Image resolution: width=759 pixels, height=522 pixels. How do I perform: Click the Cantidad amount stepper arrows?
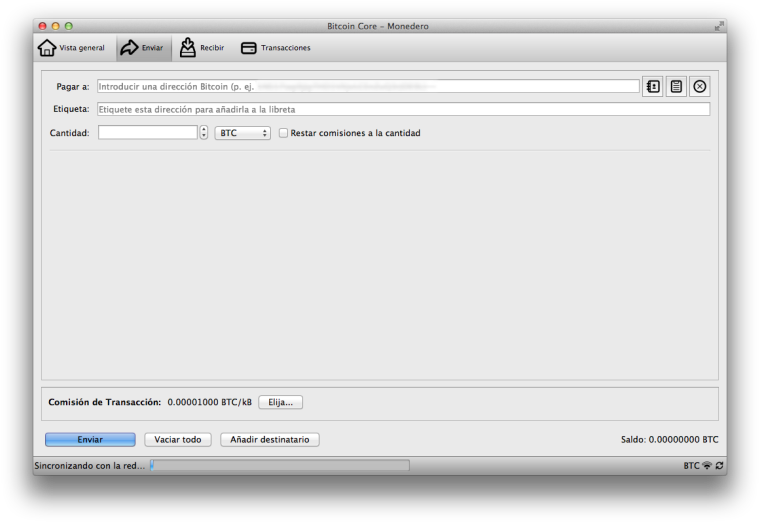click(204, 133)
